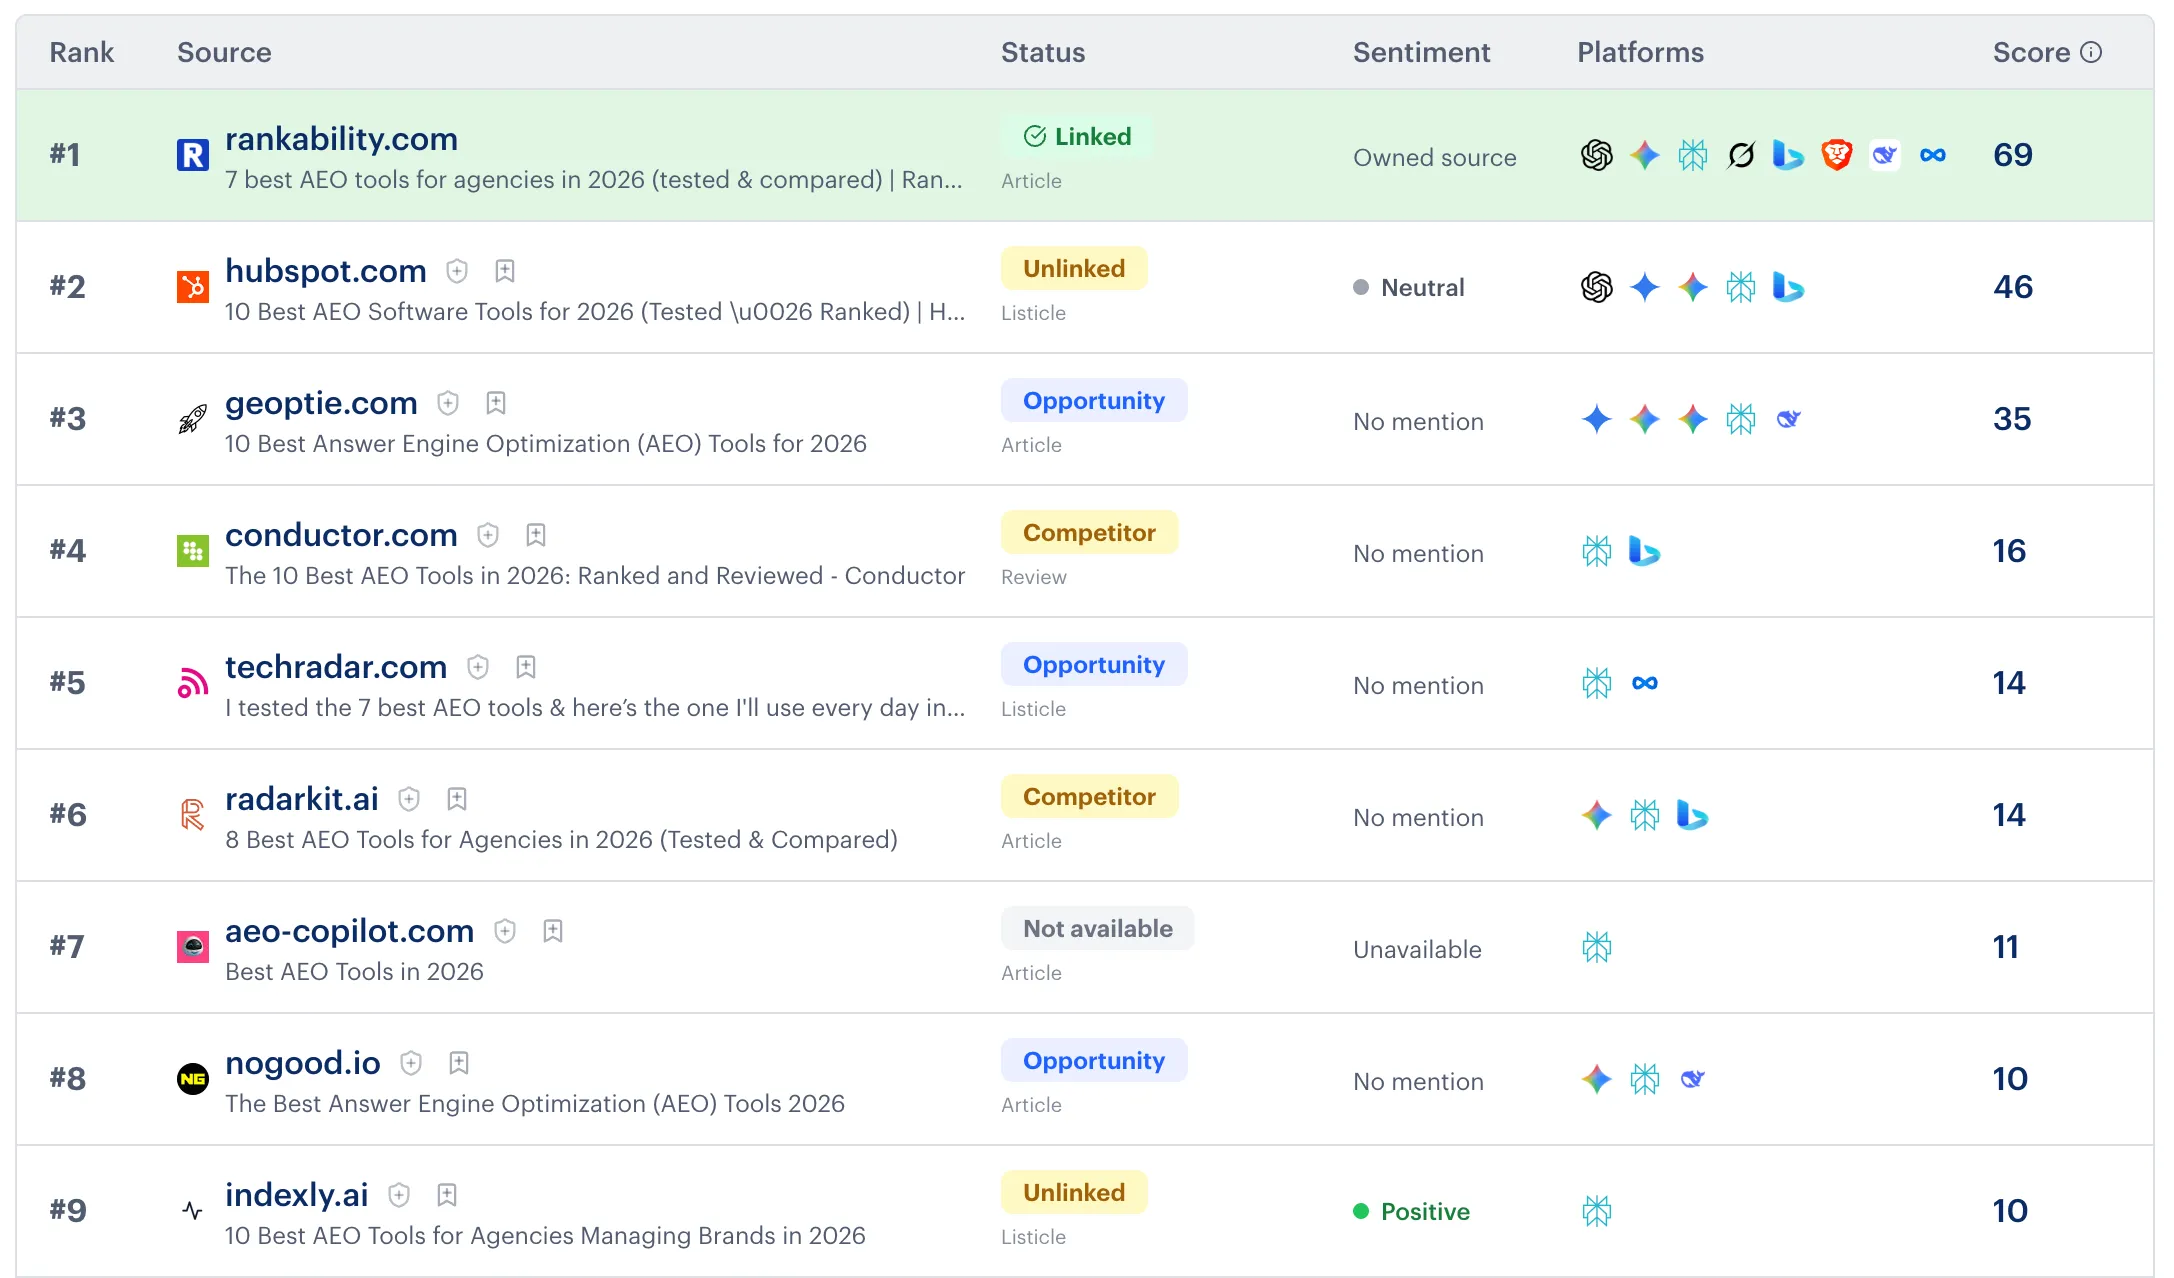Click the score value 69
This screenshot has height=1278, width=2174.
2012,155
